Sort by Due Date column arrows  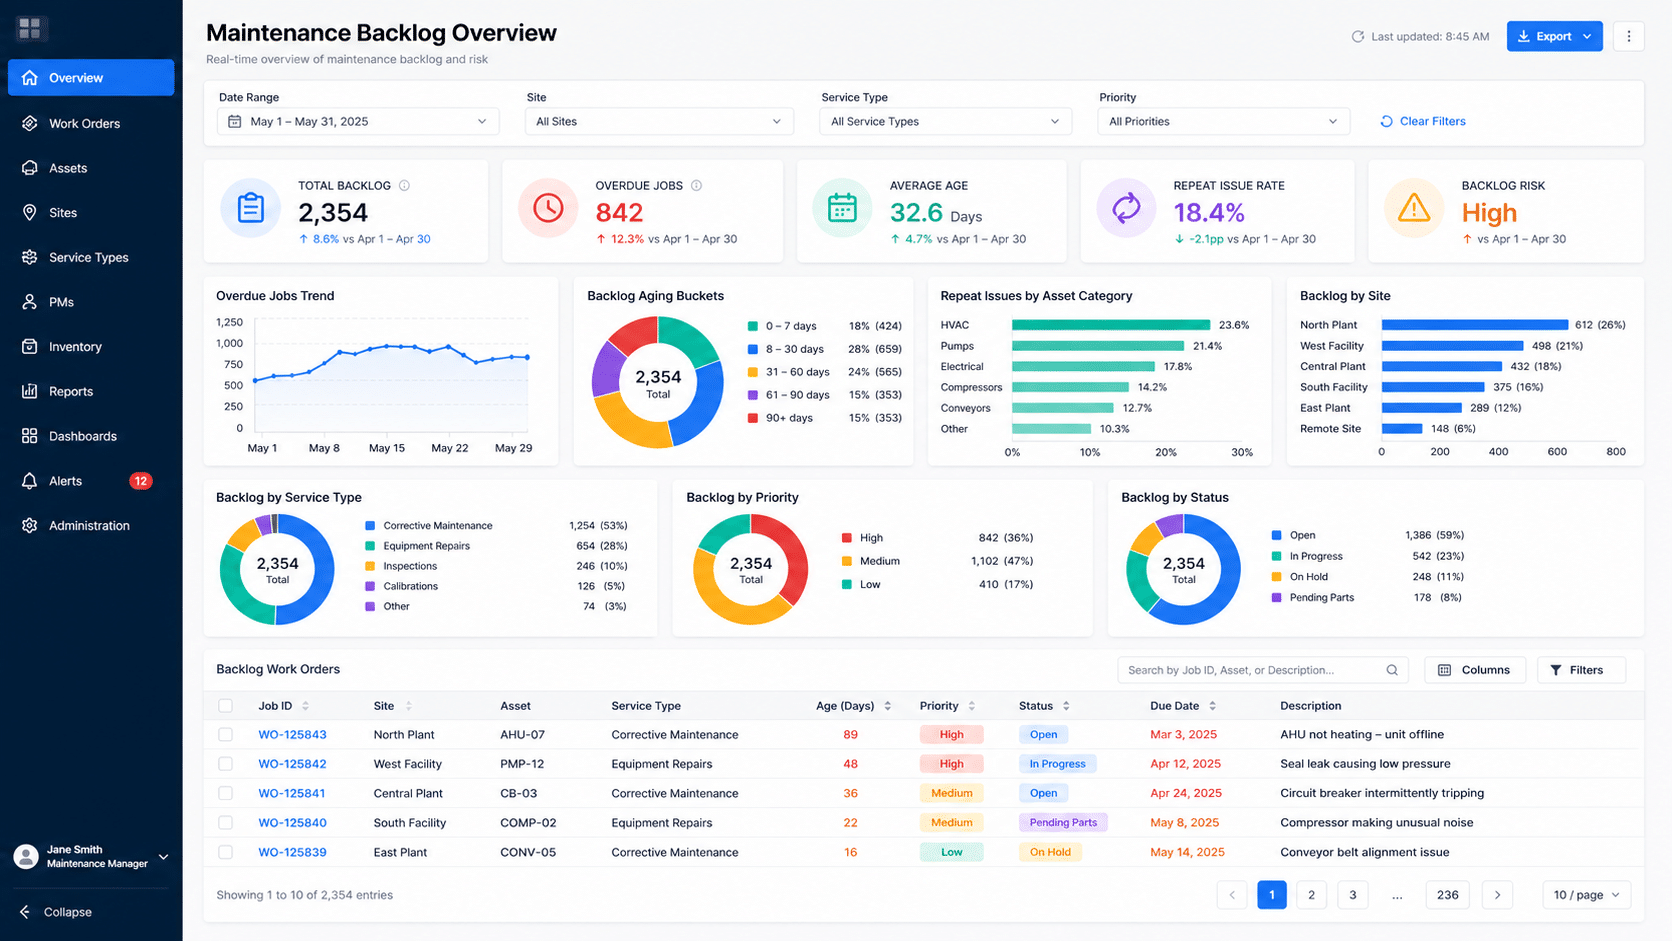pyautogui.click(x=1213, y=706)
